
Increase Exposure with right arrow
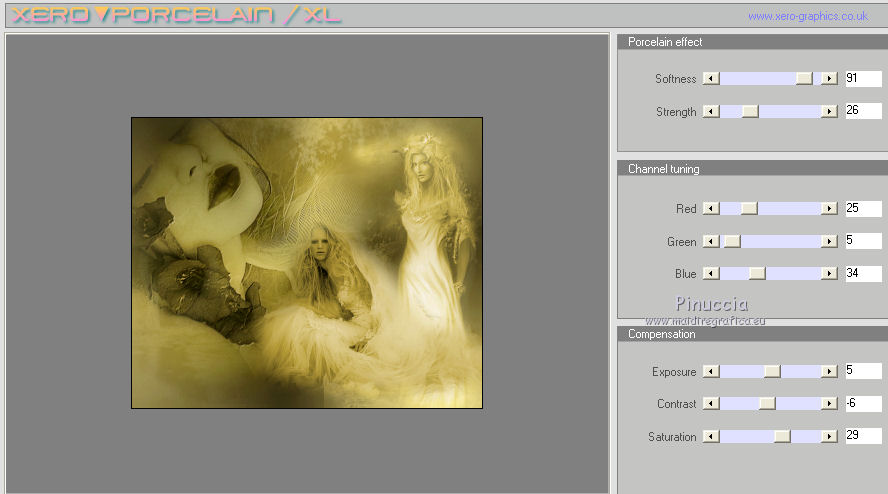[829, 371]
